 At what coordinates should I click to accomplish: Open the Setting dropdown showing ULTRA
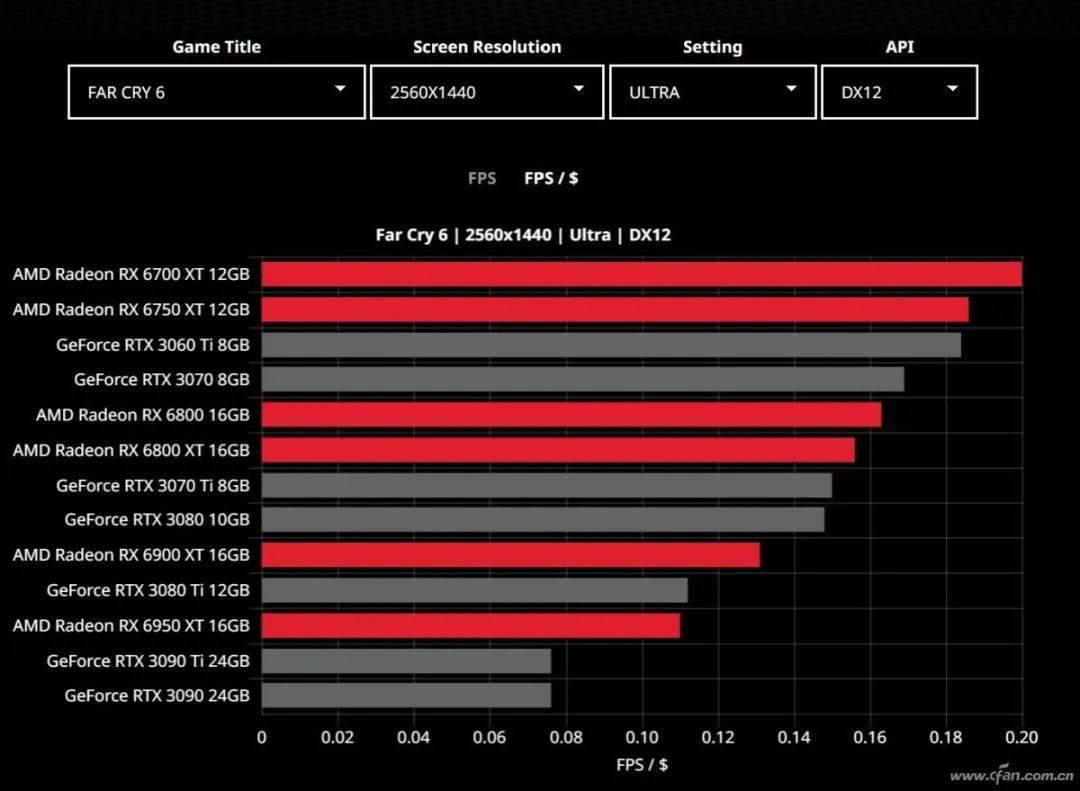713,92
